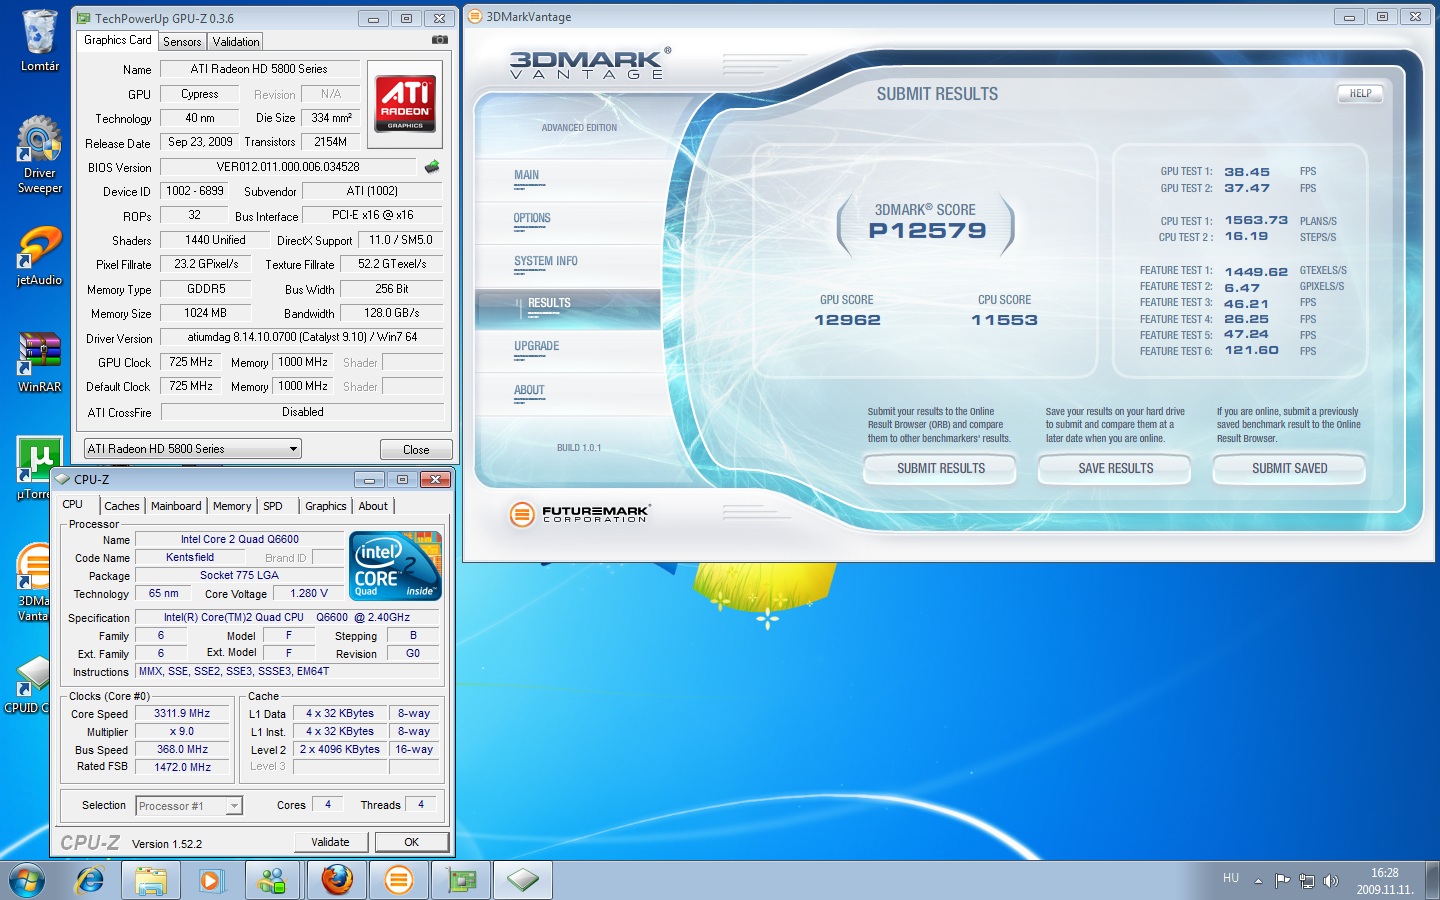
Task: Click the GPU-Z Name field ATI Radeon HD 5800
Action: [x=259, y=69]
